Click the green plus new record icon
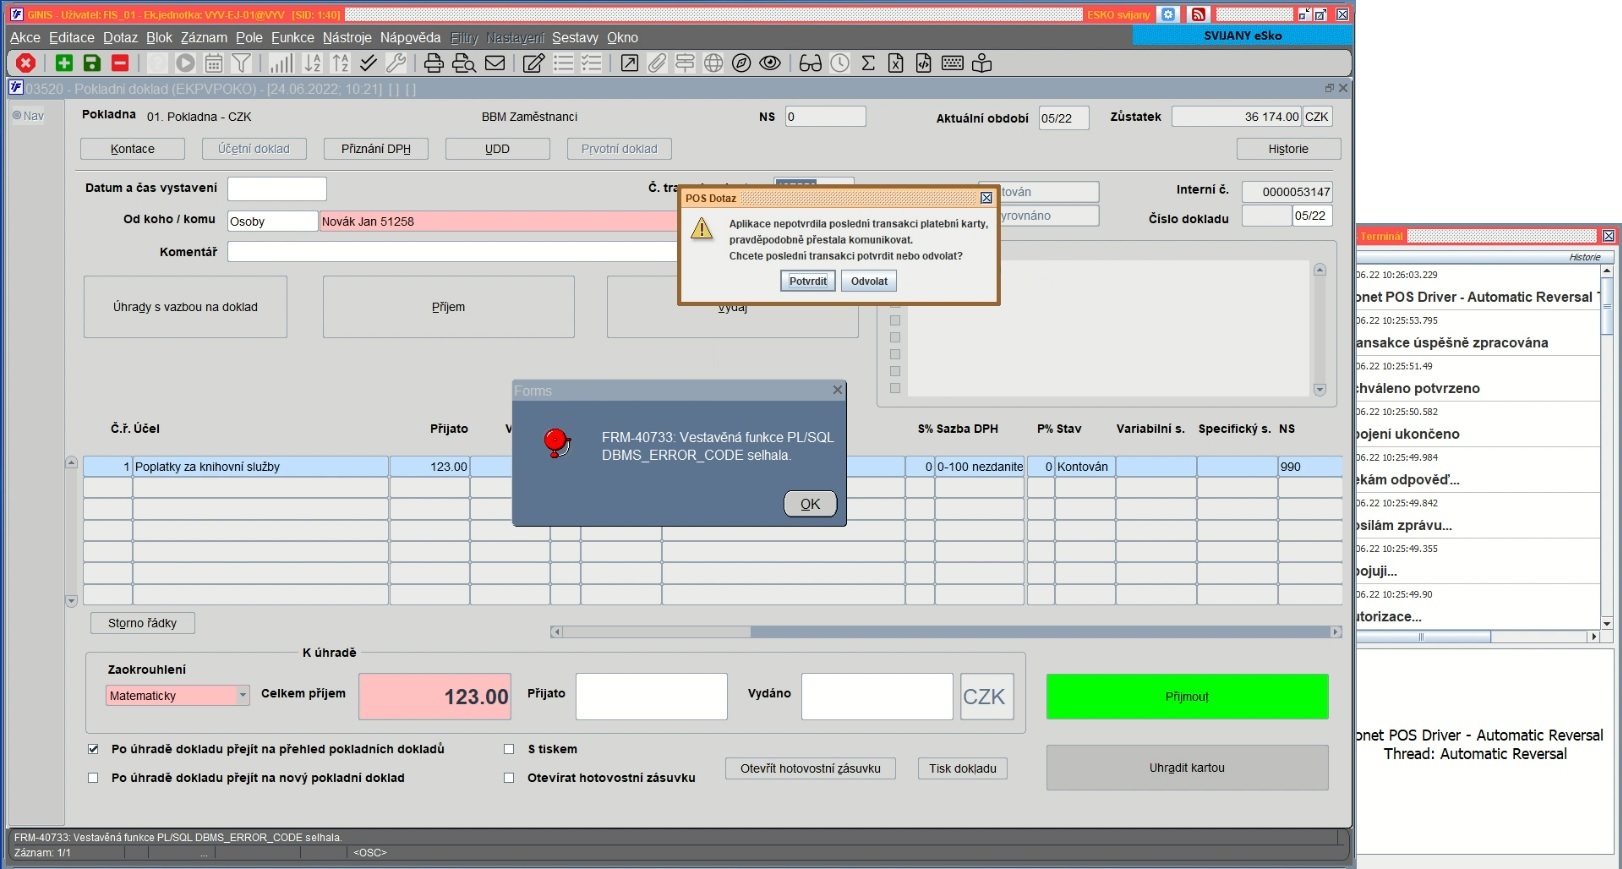1622x869 pixels. 64,63
